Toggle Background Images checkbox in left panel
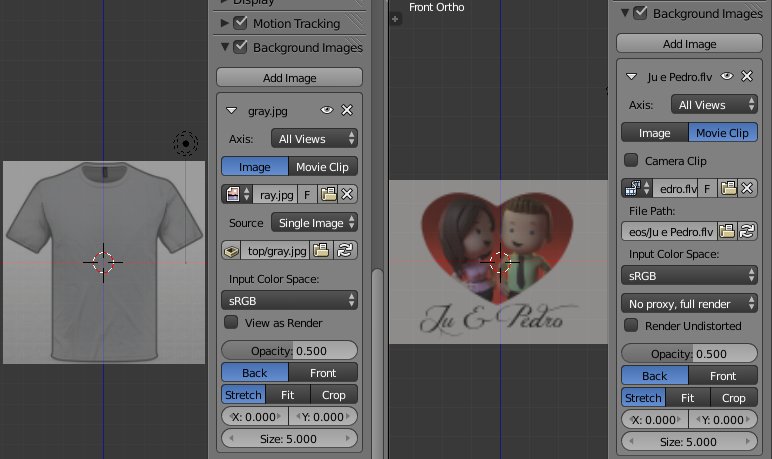The height and width of the screenshot is (459, 772). tap(240, 47)
